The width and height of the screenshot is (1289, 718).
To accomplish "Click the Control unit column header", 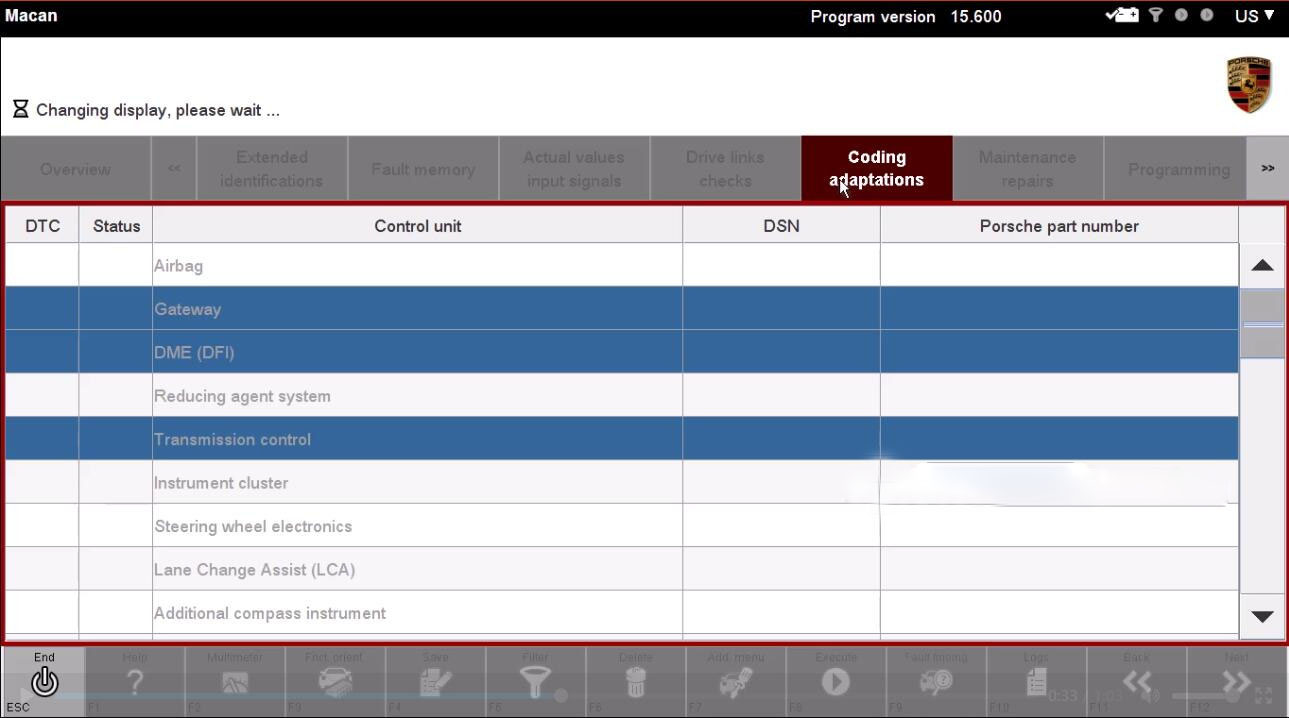I will [x=418, y=226].
